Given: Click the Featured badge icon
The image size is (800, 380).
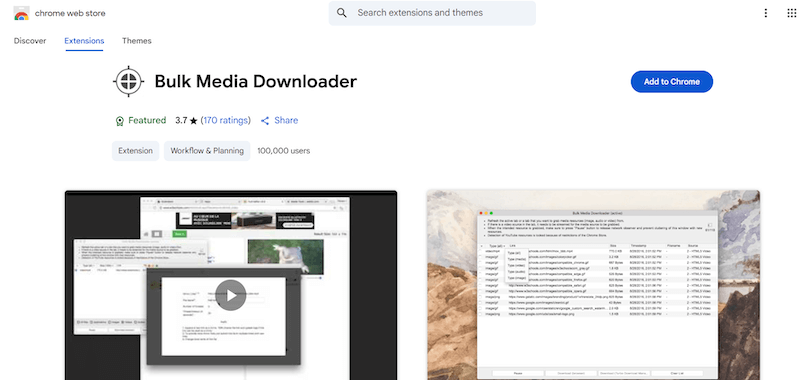Looking at the screenshot, I should 119,121.
